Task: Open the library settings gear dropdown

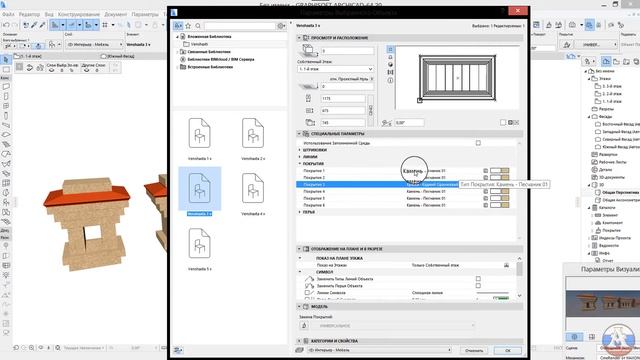Action: click(281, 26)
